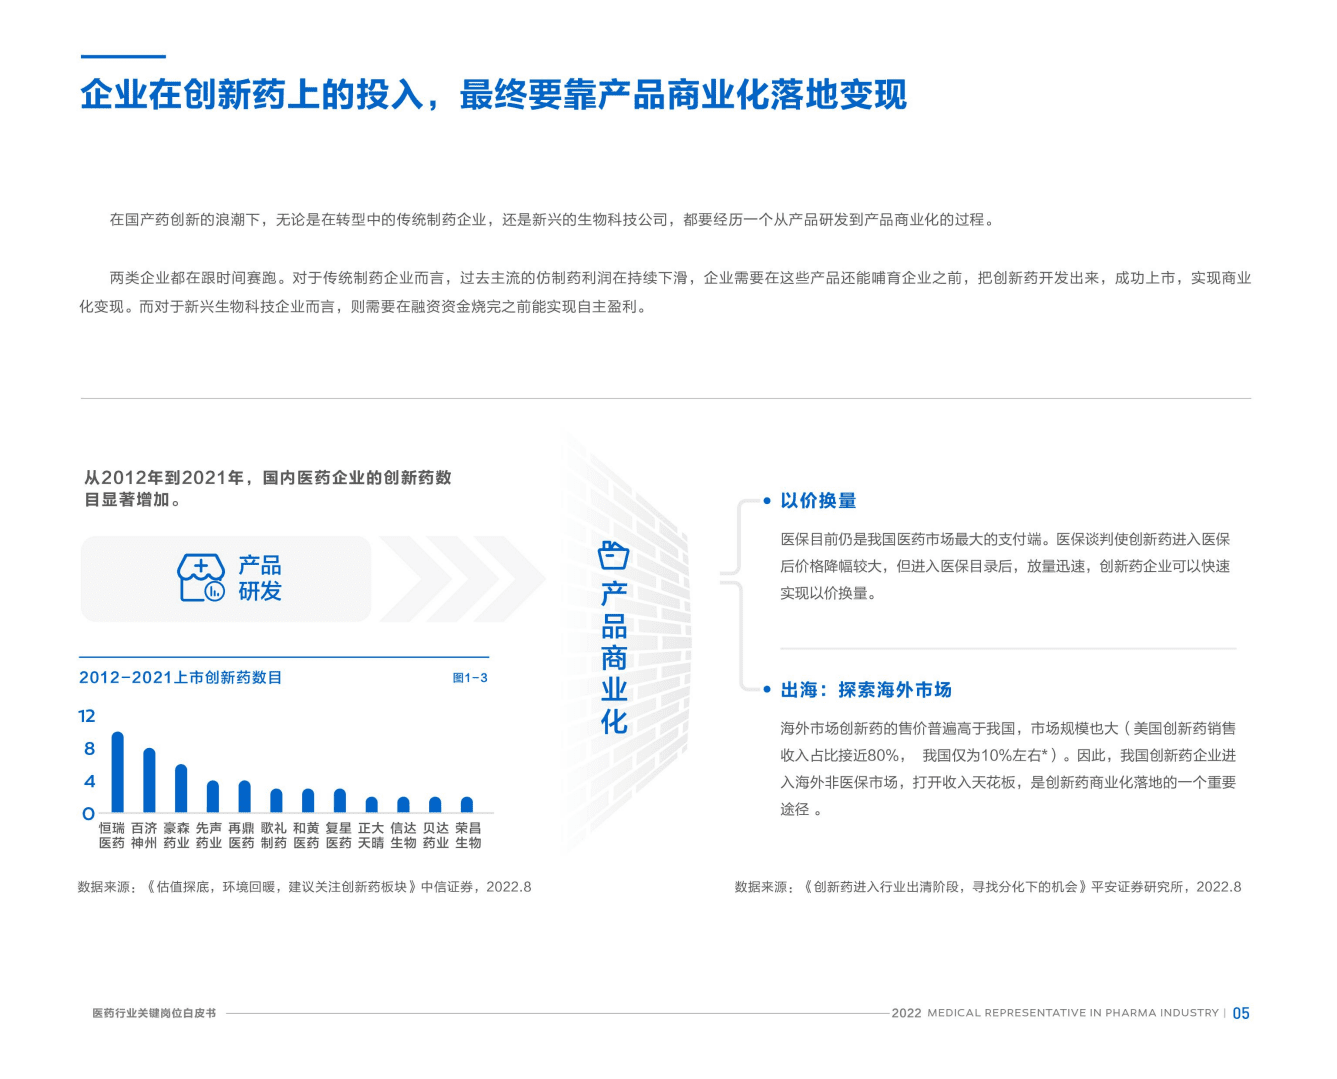Viewport: 1337px width, 1079px height.
Task: Click the y-axis value 12 on the chart
Action: [86, 716]
